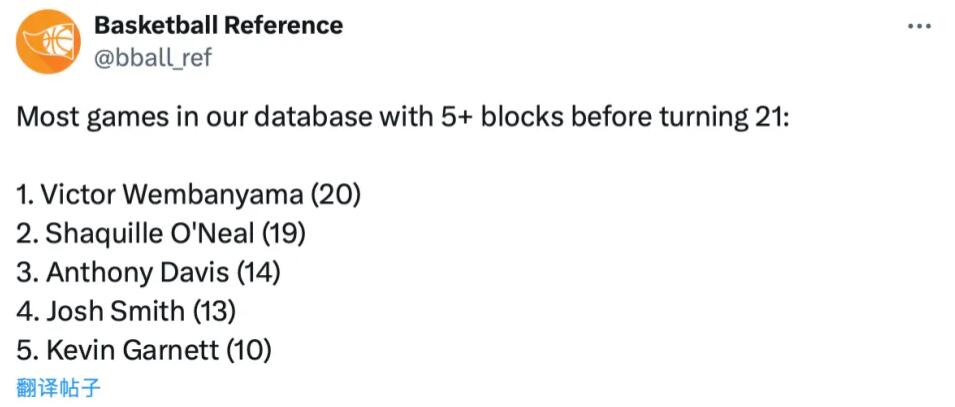The width and height of the screenshot is (955, 407).
Task: Open the Basketball Reference display name
Action: point(217,25)
